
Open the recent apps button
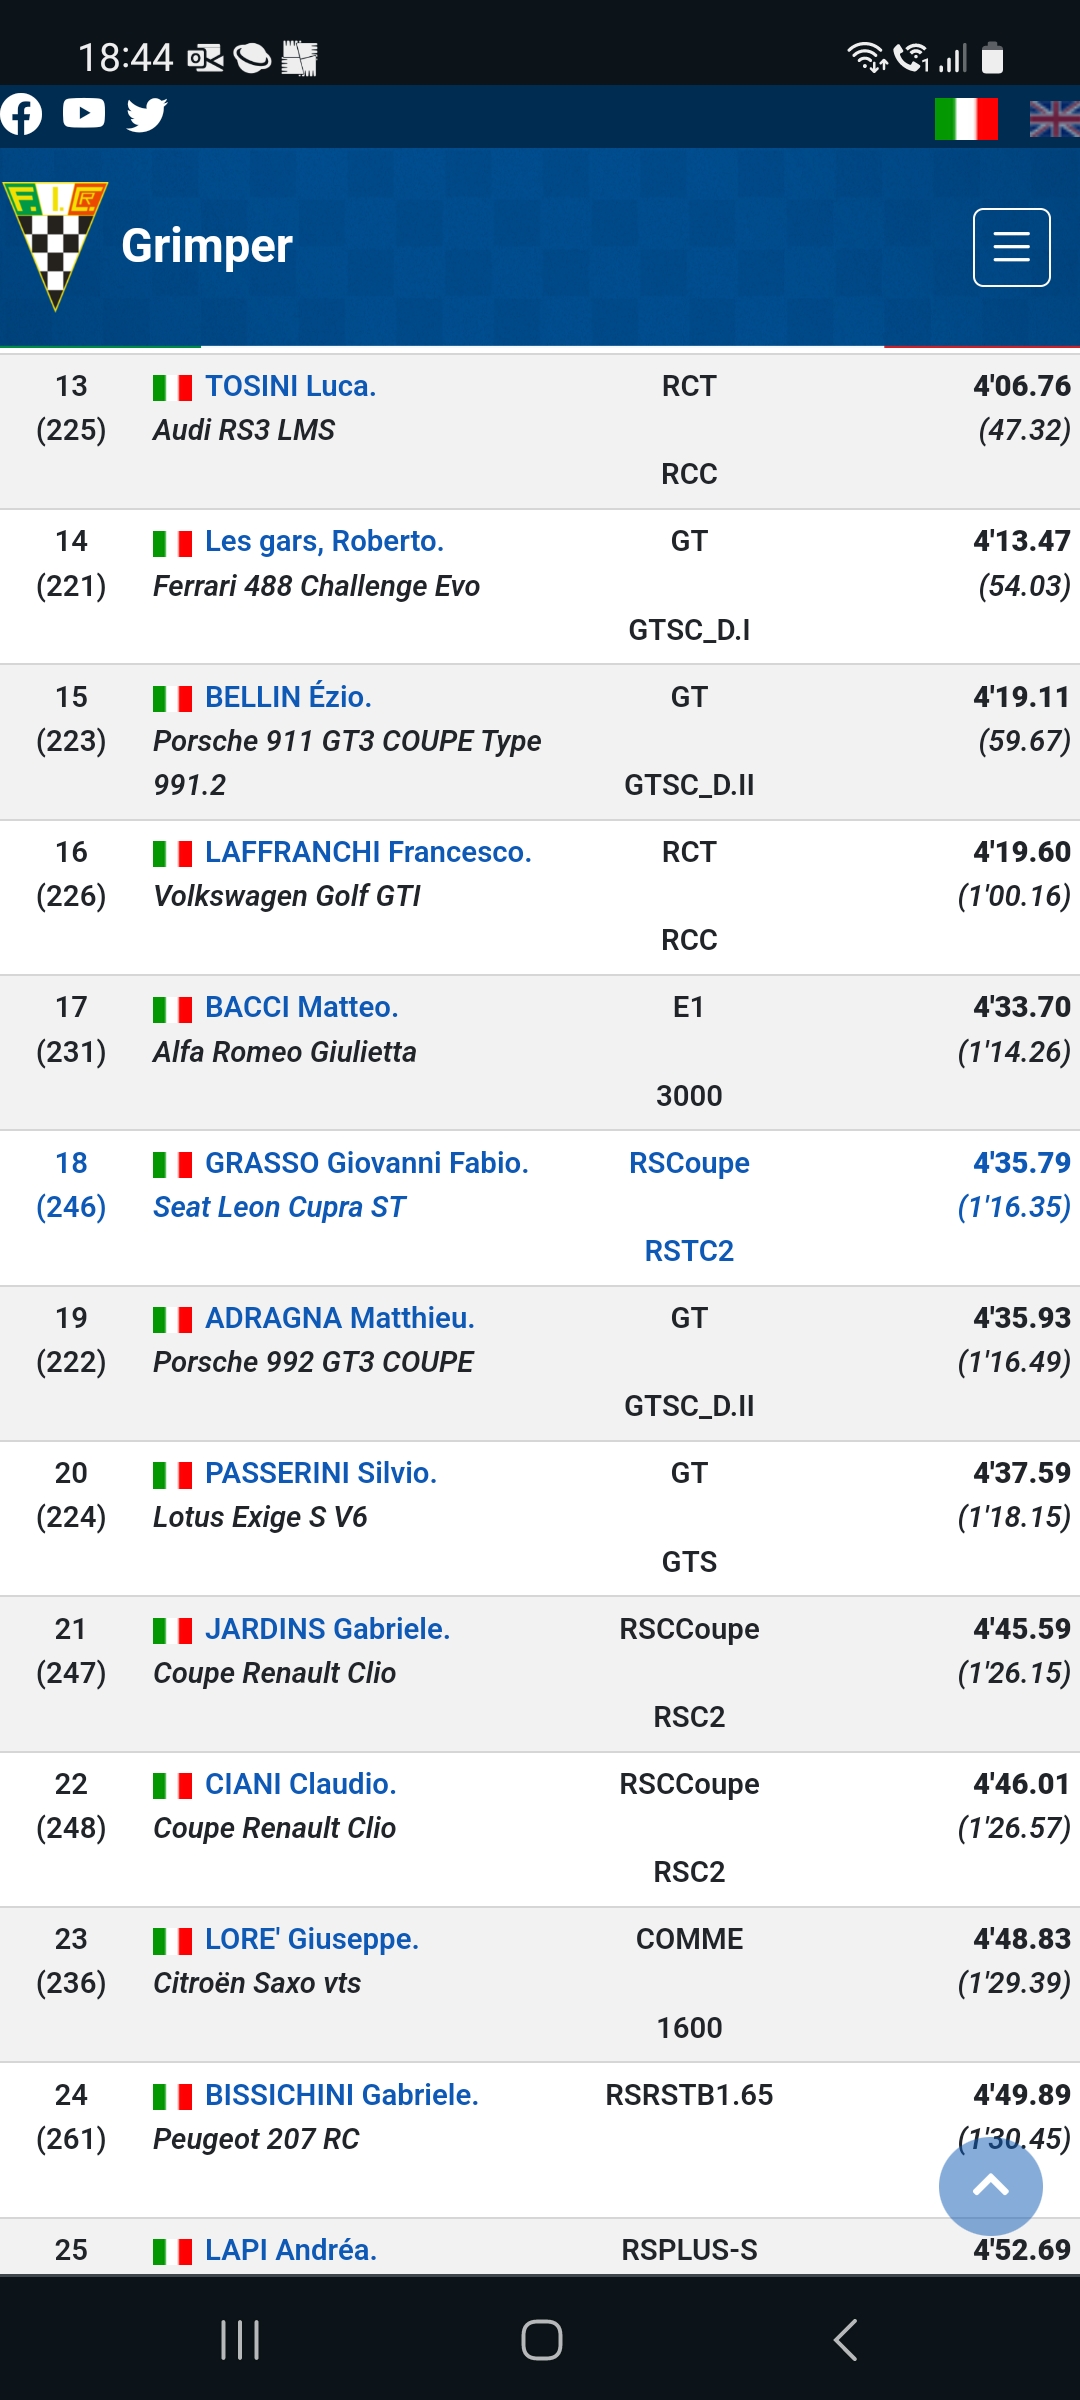coord(240,2340)
